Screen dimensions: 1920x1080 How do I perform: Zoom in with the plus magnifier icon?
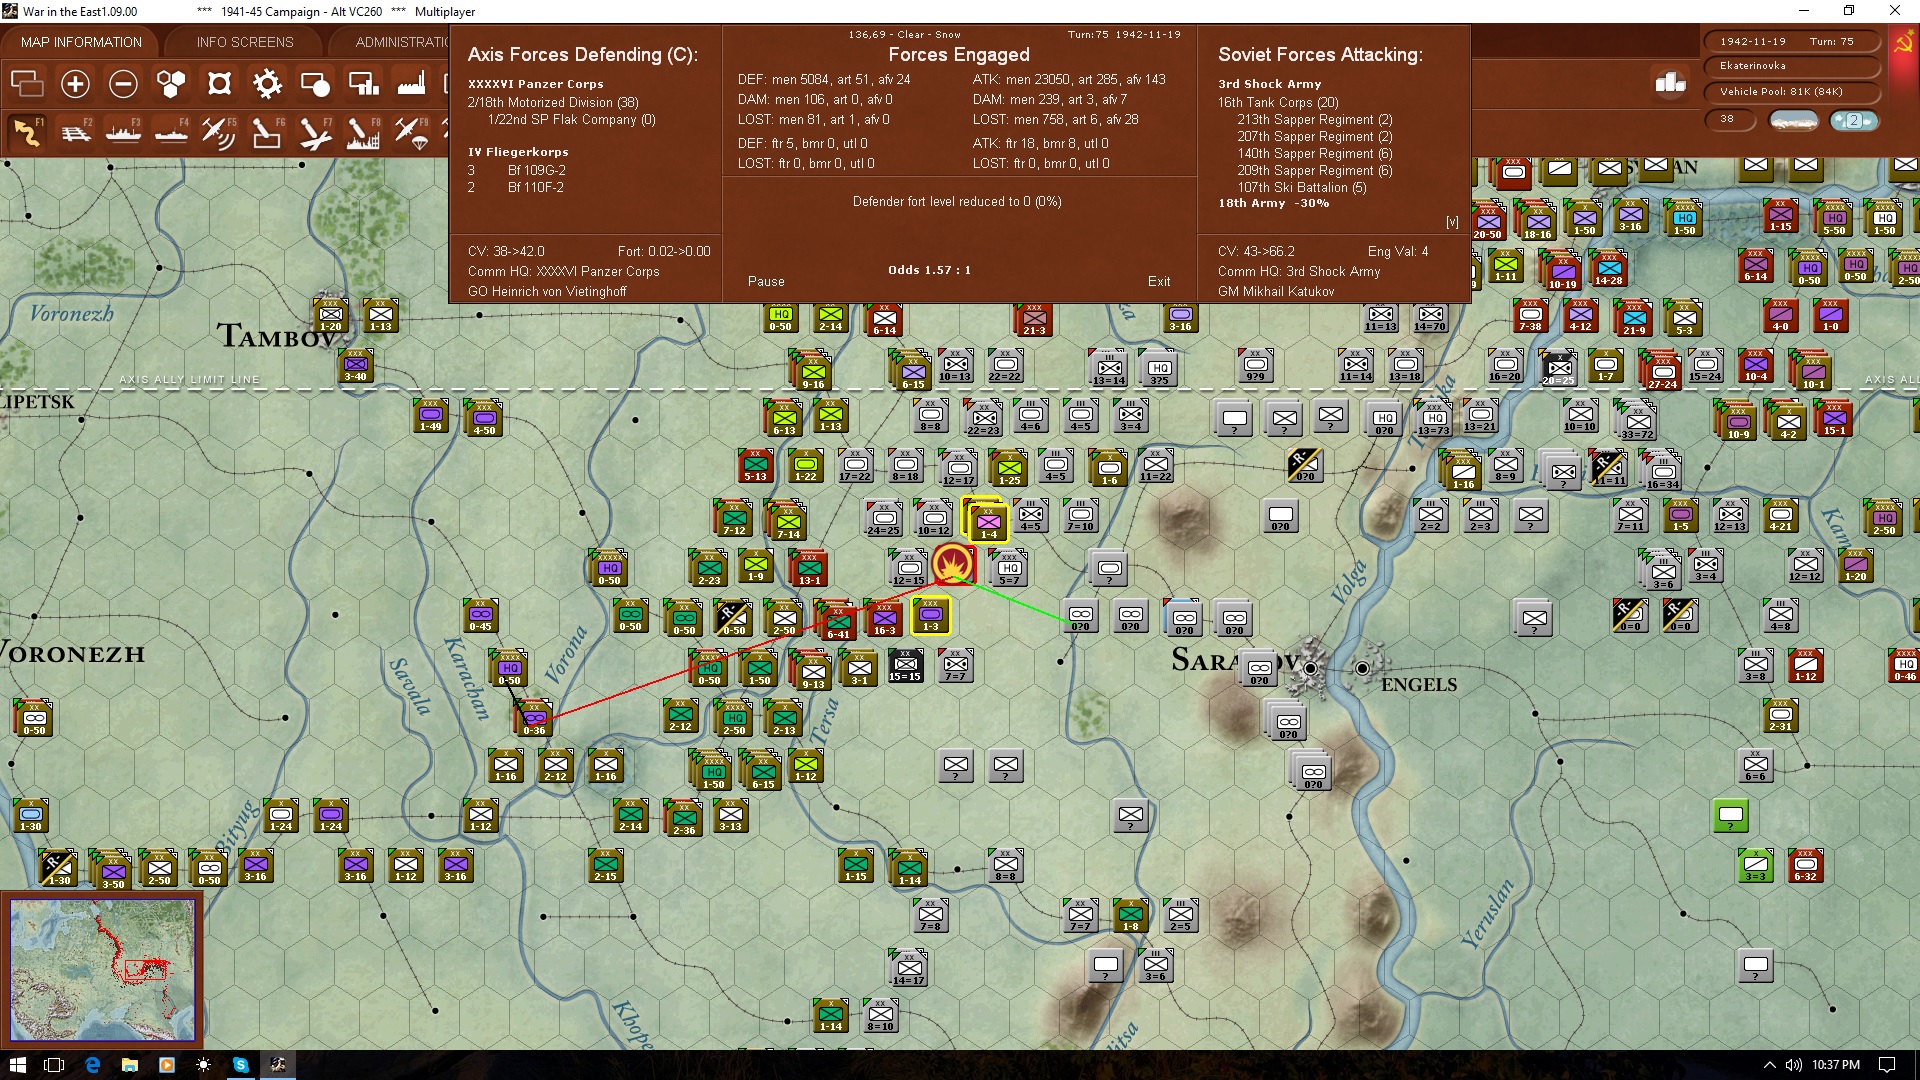75,84
